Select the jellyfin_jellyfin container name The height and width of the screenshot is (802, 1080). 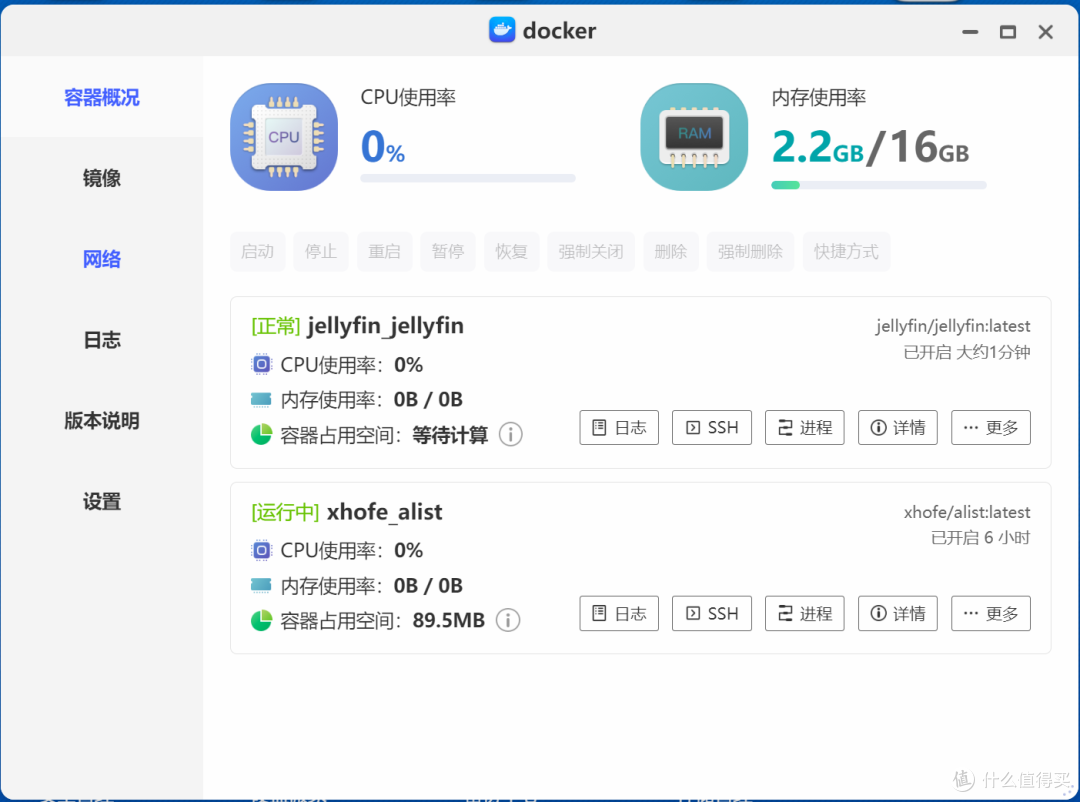coord(386,326)
